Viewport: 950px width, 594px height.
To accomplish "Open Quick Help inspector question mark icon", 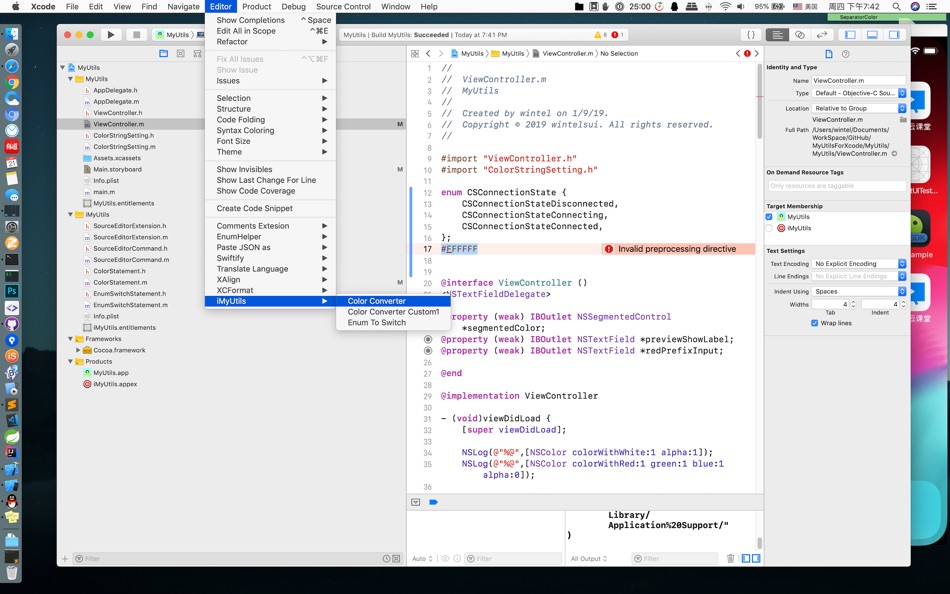I will click(846, 54).
